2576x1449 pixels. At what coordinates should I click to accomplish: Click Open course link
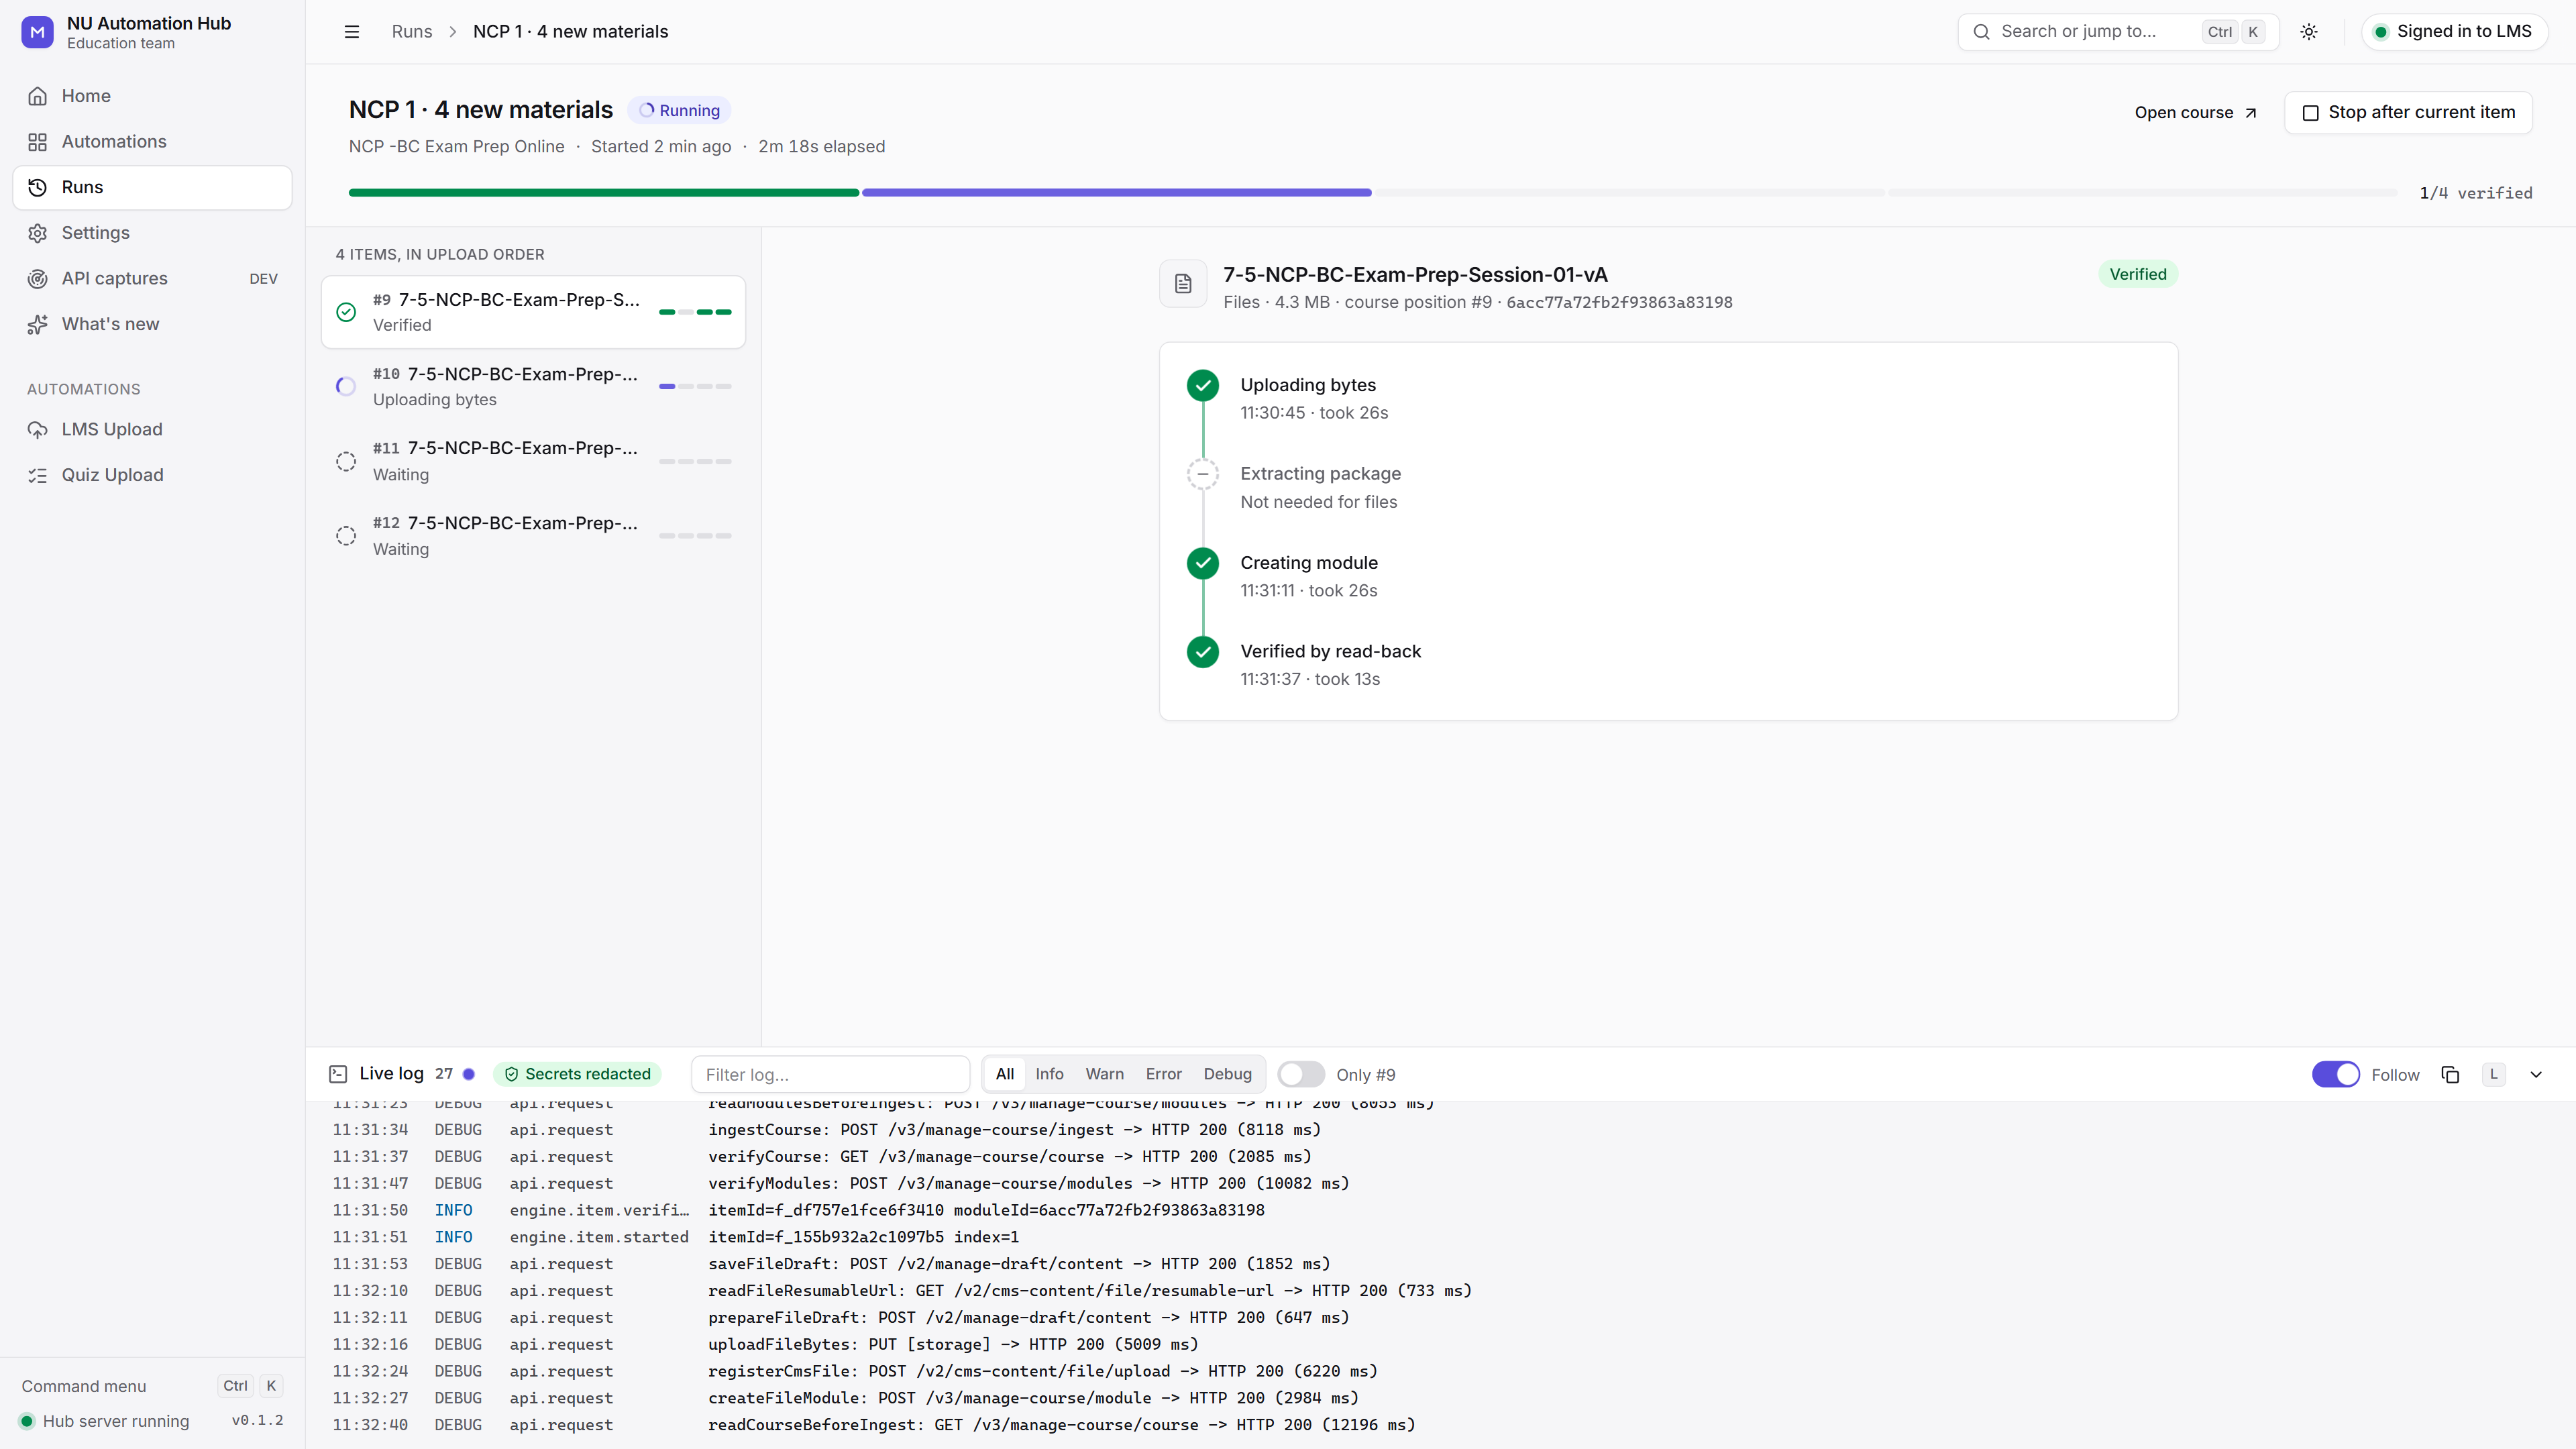pyautogui.click(x=2196, y=113)
